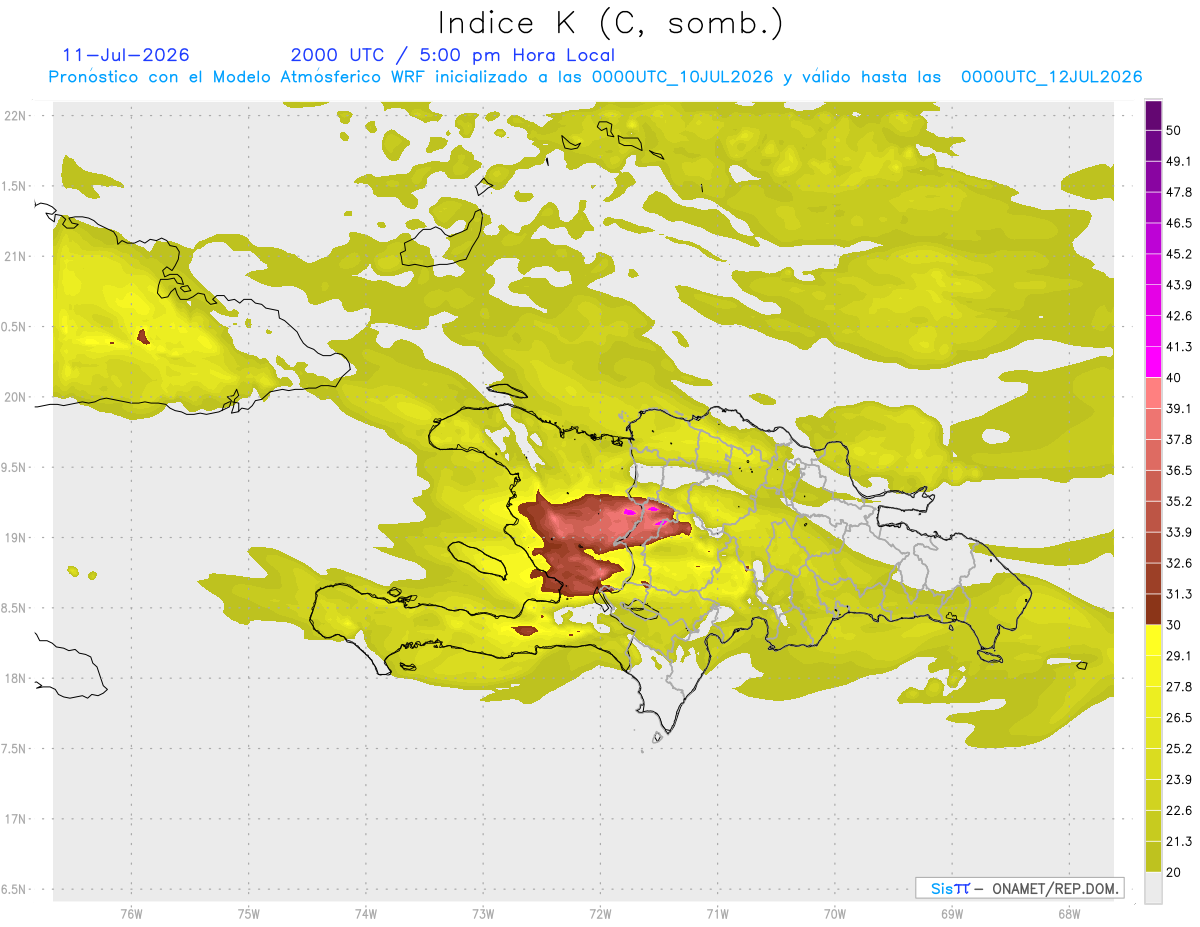Screen dimensions: 1200x927
Task: Click the color bar value "39.1"
Action: tap(1179, 408)
